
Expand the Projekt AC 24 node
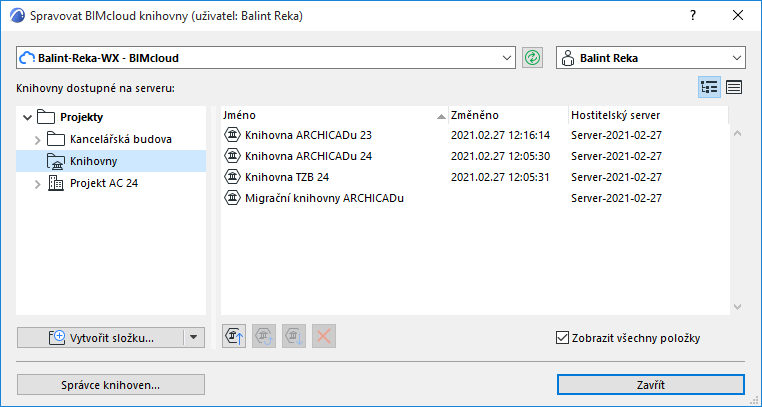click(x=37, y=184)
